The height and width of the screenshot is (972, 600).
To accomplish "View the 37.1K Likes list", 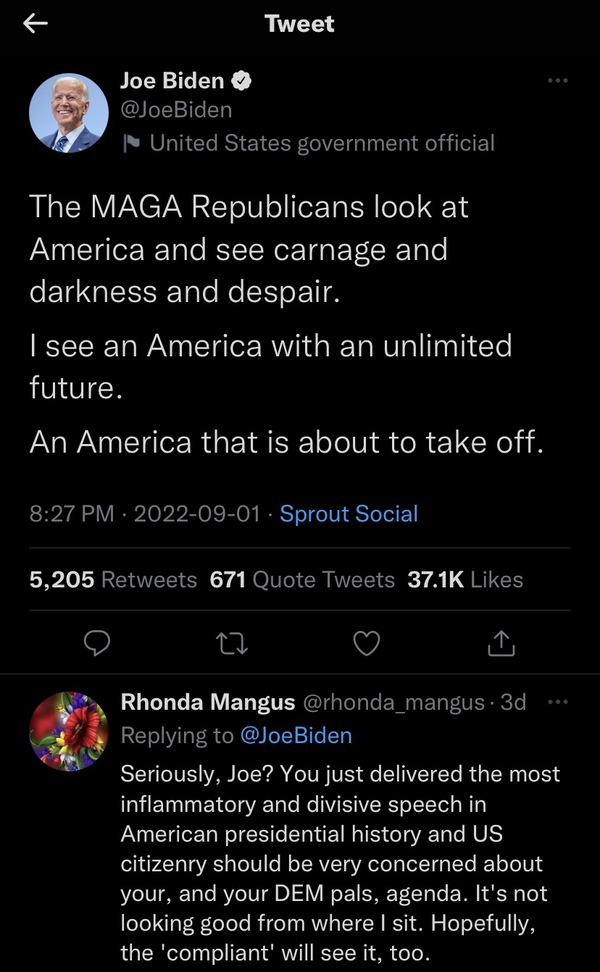I will 465,579.
